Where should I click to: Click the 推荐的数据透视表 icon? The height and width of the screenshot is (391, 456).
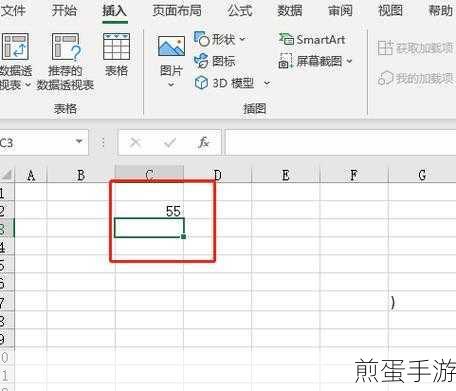66,47
